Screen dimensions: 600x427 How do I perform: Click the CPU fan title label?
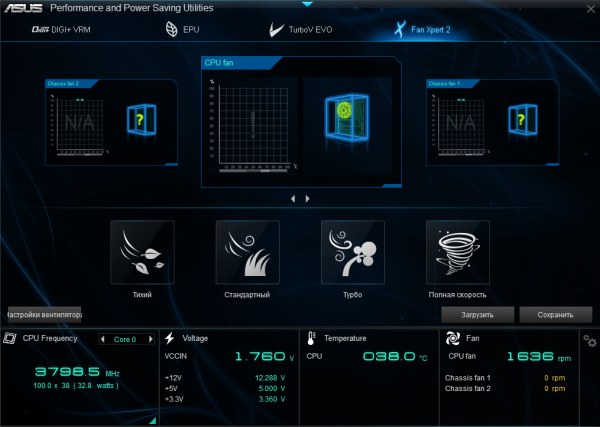tap(219, 63)
